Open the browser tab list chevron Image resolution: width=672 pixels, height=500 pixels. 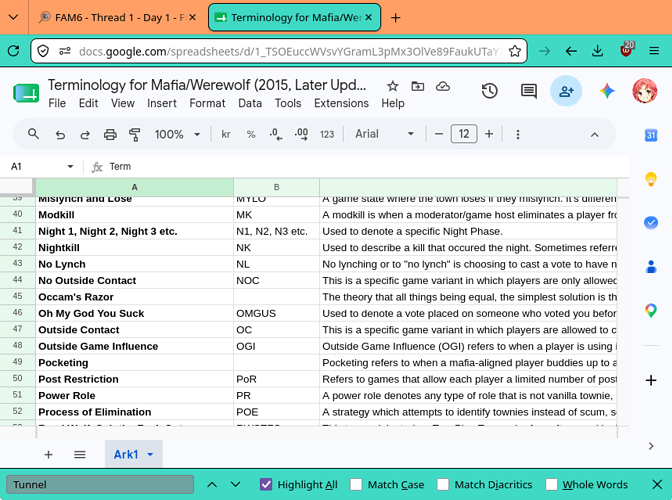tap(14, 18)
